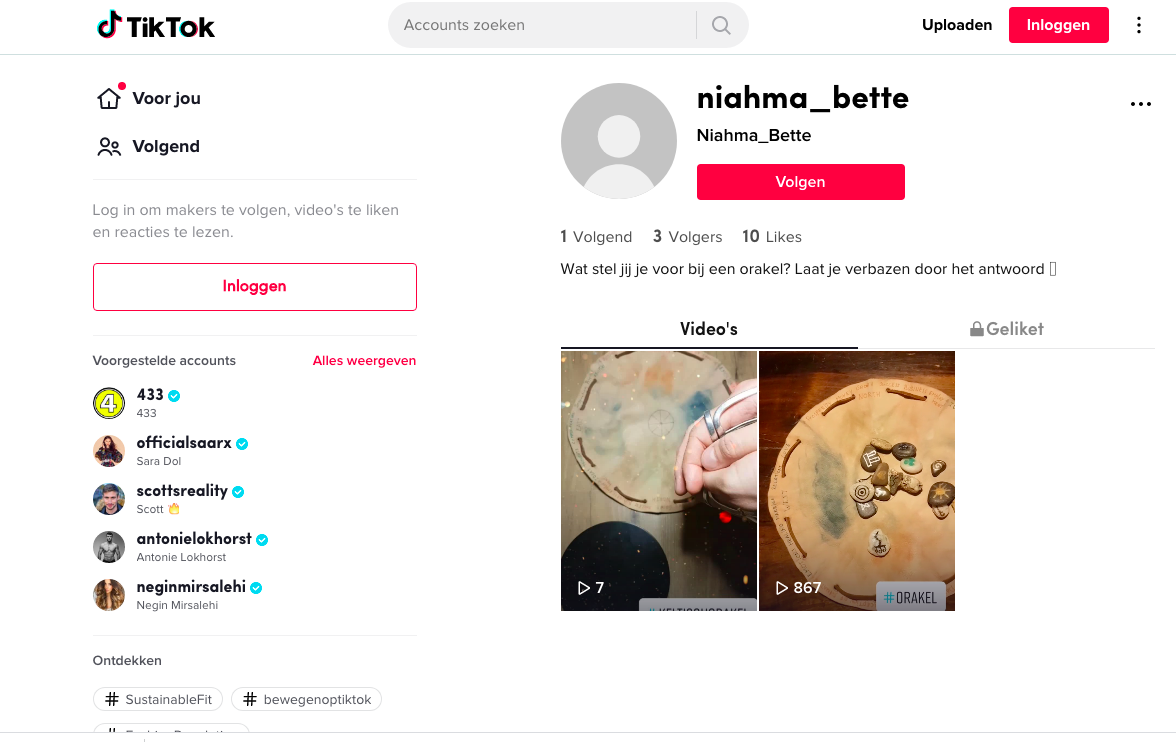
Task: Open profile three-dots options menu
Action: tap(1140, 104)
